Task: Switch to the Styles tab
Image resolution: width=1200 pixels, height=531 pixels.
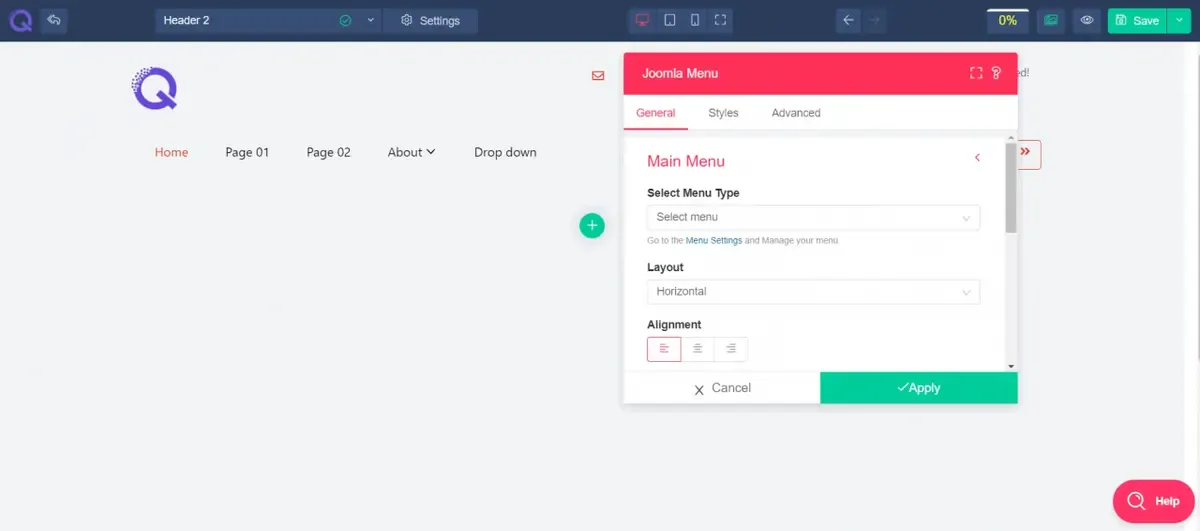Action: pyautogui.click(x=723, y=113)
